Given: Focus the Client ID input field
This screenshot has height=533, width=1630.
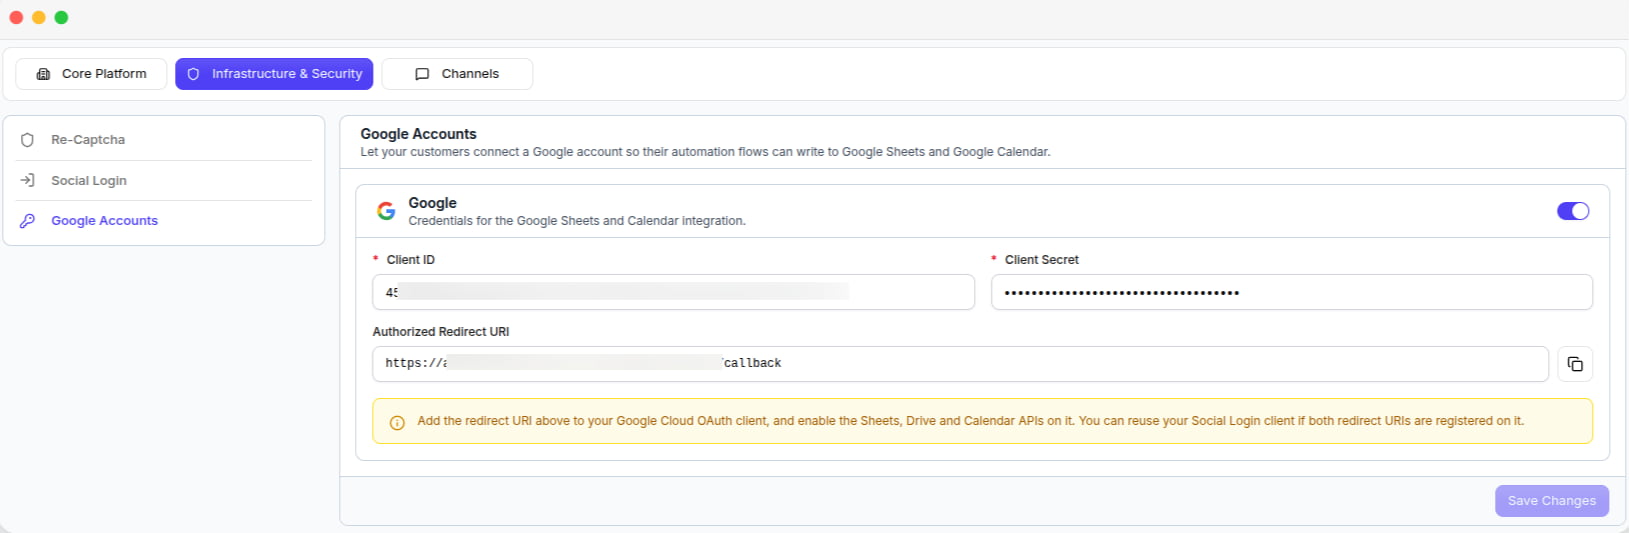Looking at the screenshot, I should coord(673,292).
